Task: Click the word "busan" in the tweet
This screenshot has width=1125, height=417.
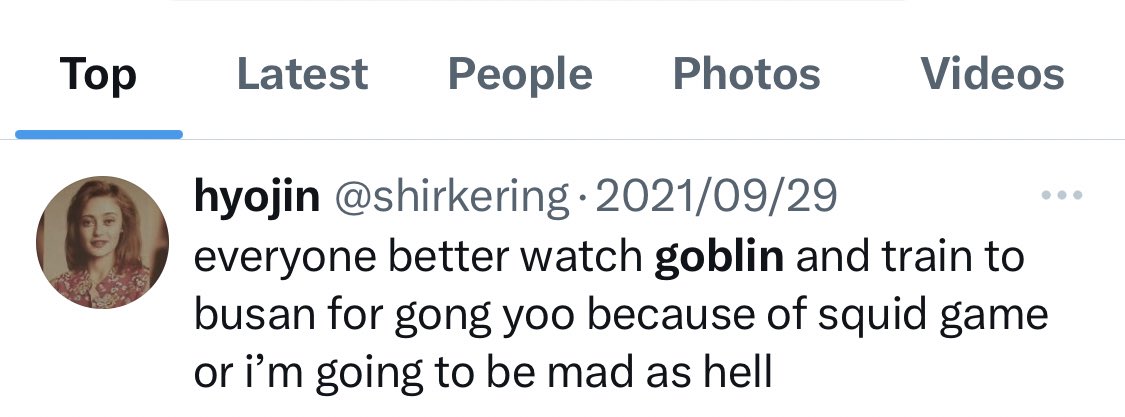Action: [253, 314]
